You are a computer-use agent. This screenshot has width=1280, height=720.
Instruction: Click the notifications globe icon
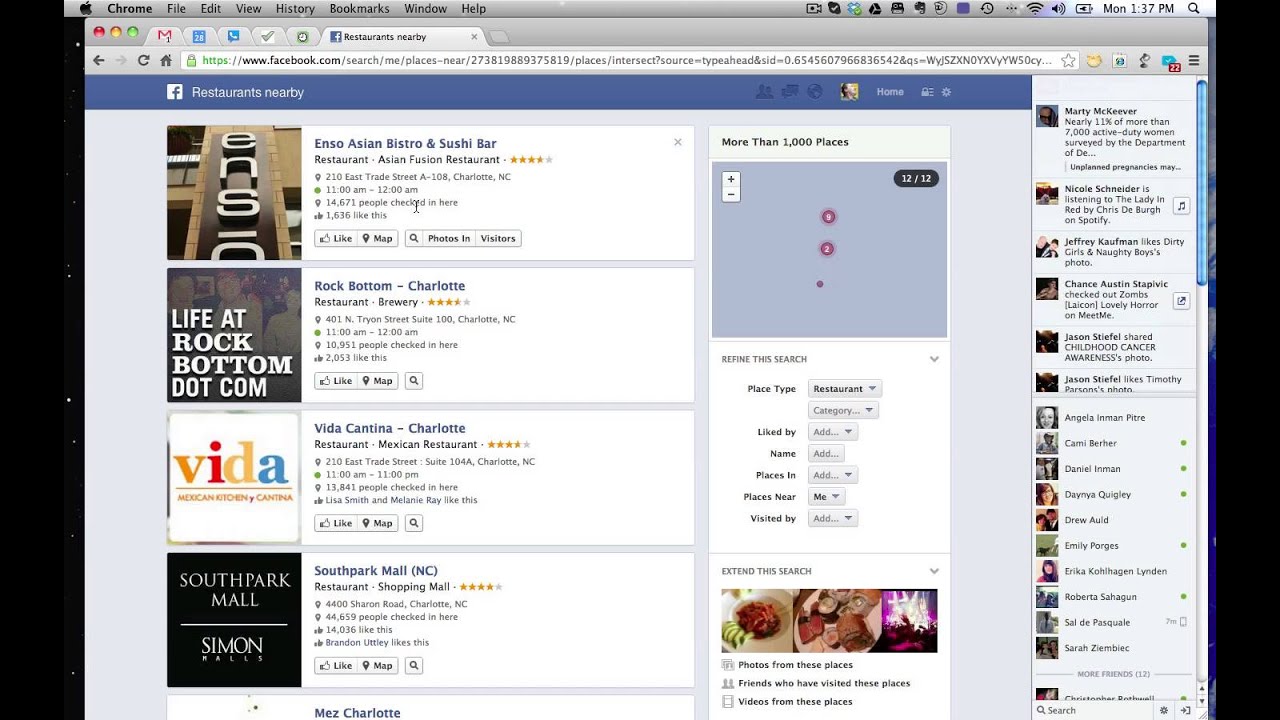(814, 92)
